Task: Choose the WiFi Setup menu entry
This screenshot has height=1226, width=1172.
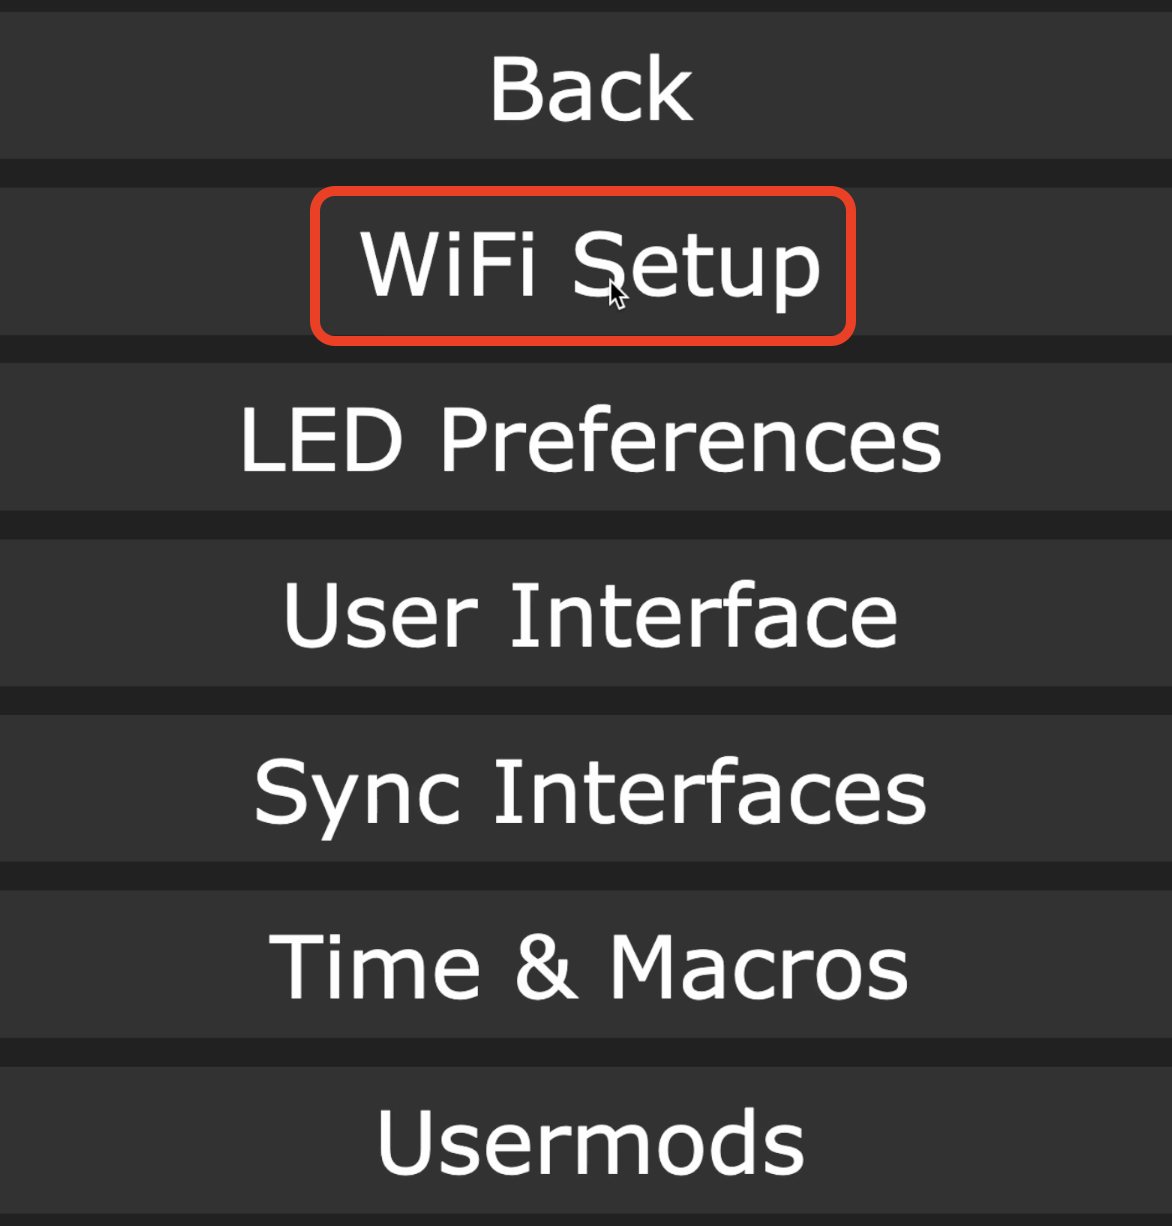Action: click(590, 265)
